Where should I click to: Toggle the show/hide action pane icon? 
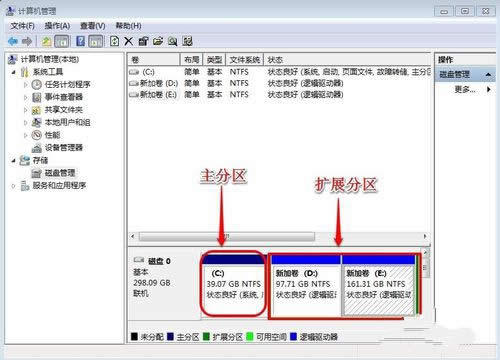pos(96,41)
